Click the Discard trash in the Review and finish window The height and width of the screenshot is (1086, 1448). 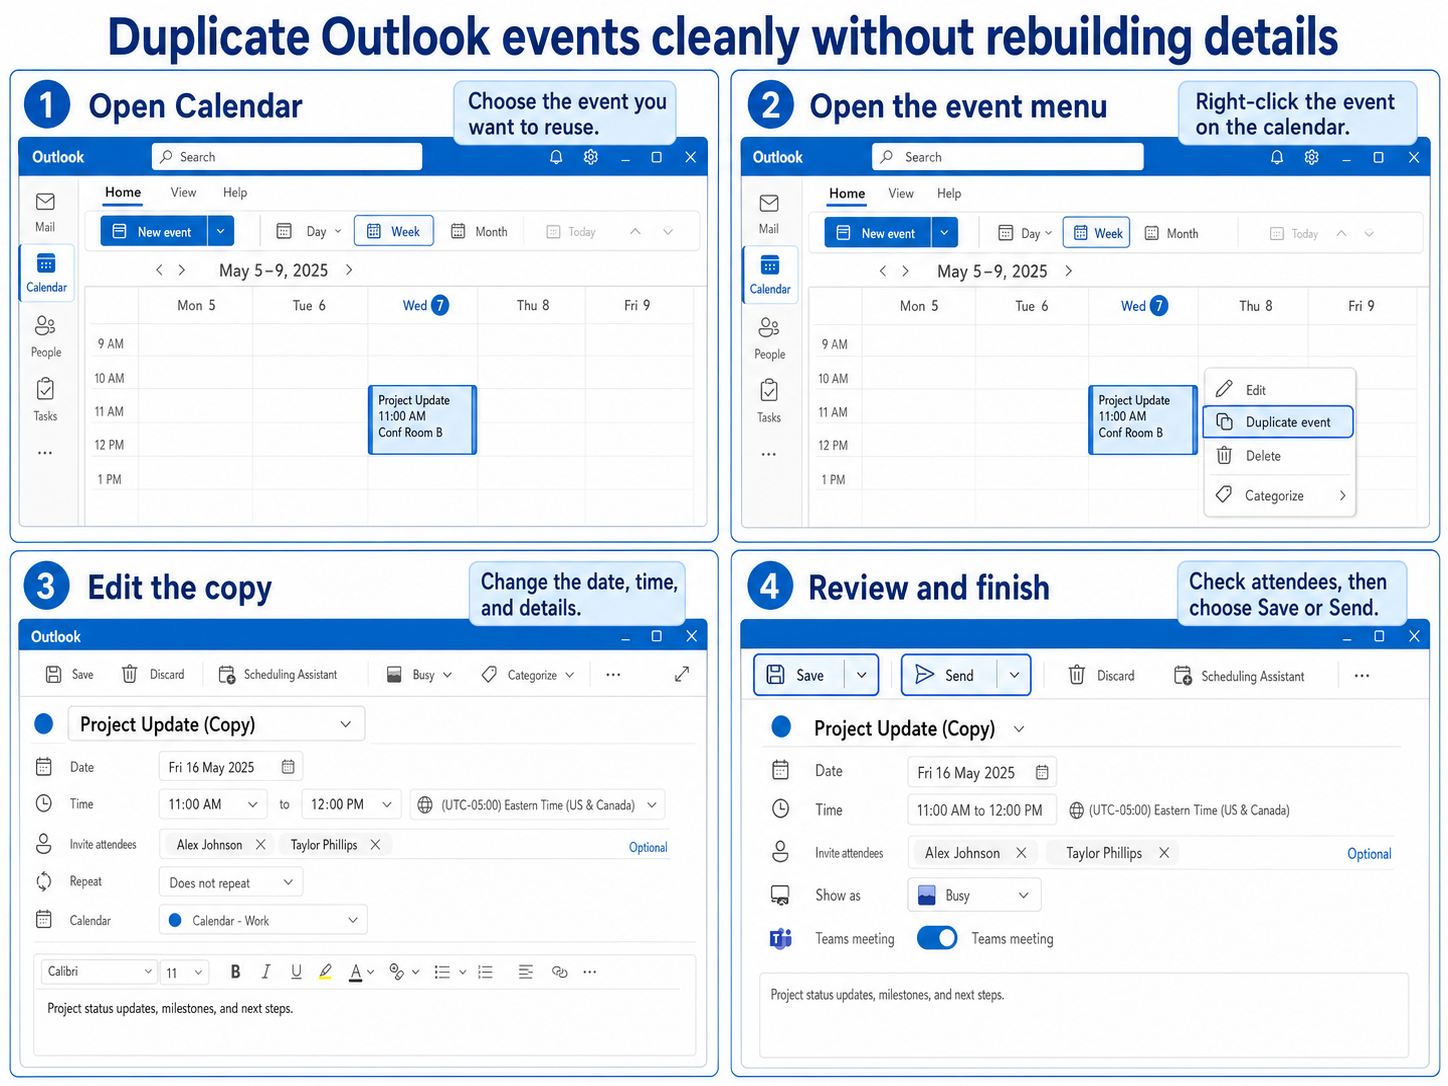(x=1077, y=676)
